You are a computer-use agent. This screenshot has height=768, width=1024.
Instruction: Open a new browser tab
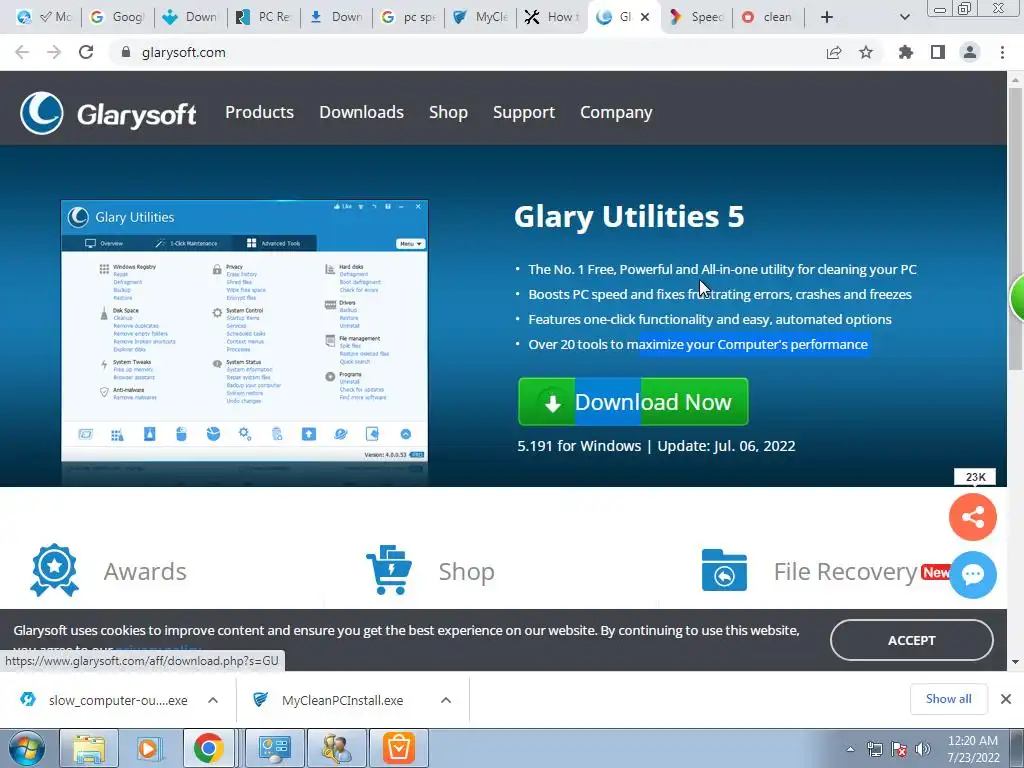click(827, 17)
